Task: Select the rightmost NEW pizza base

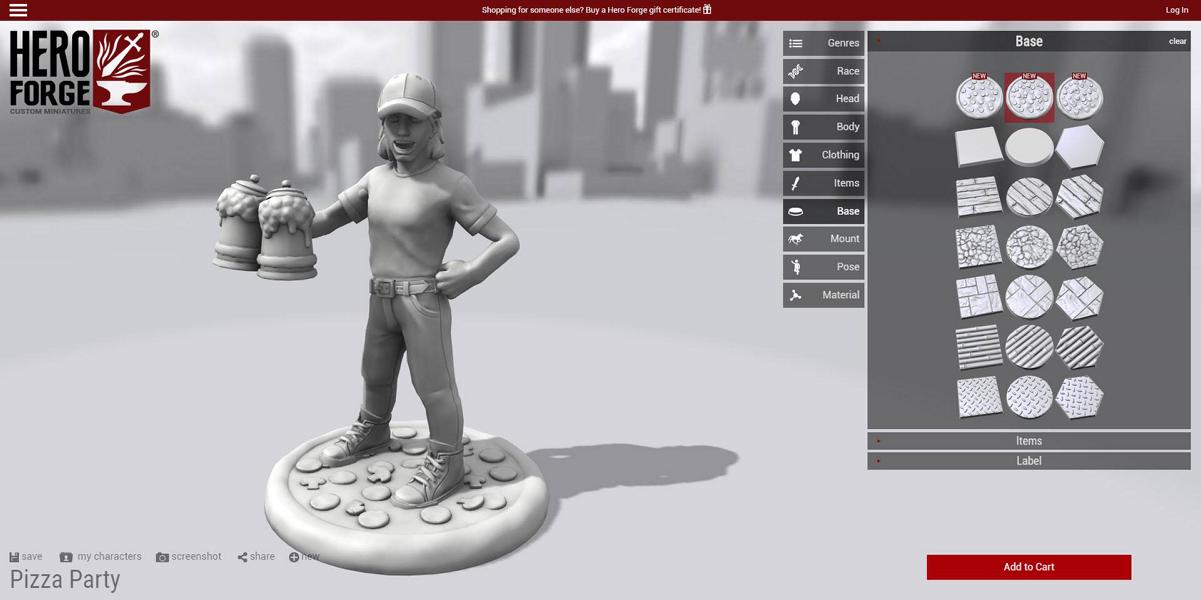Action: tap(1079, 98)
